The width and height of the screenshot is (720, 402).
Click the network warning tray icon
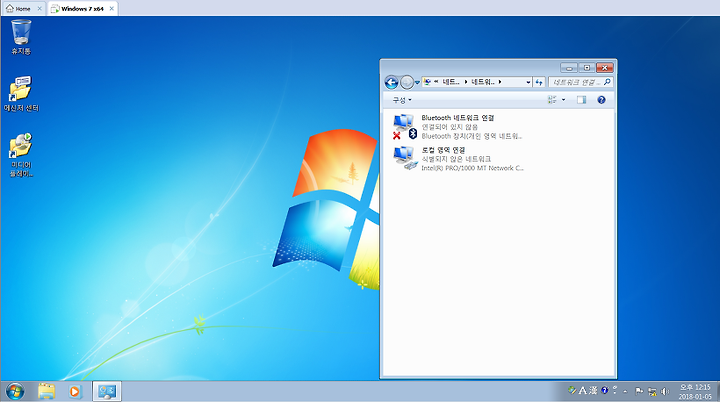pyautogui.click(x=652, y=391)
